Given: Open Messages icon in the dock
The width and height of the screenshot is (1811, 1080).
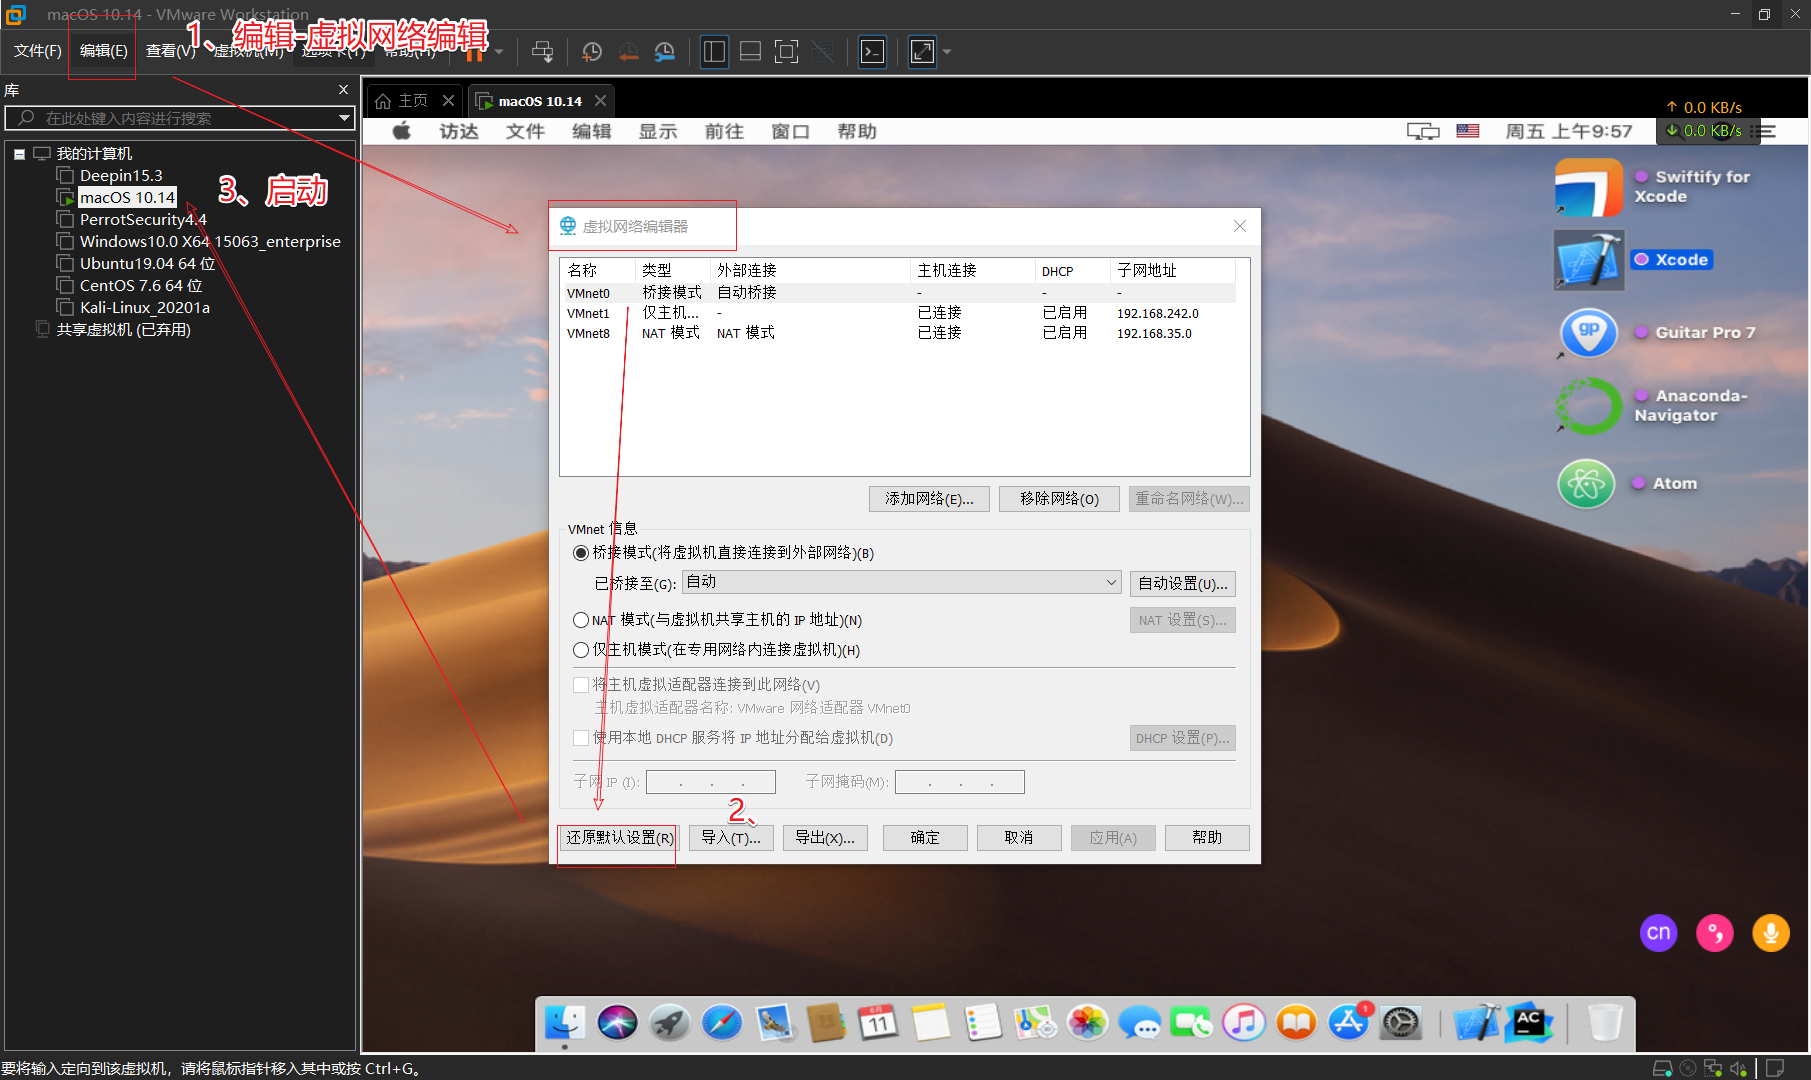Looking at the screenshot, I should [1139, 1022].
